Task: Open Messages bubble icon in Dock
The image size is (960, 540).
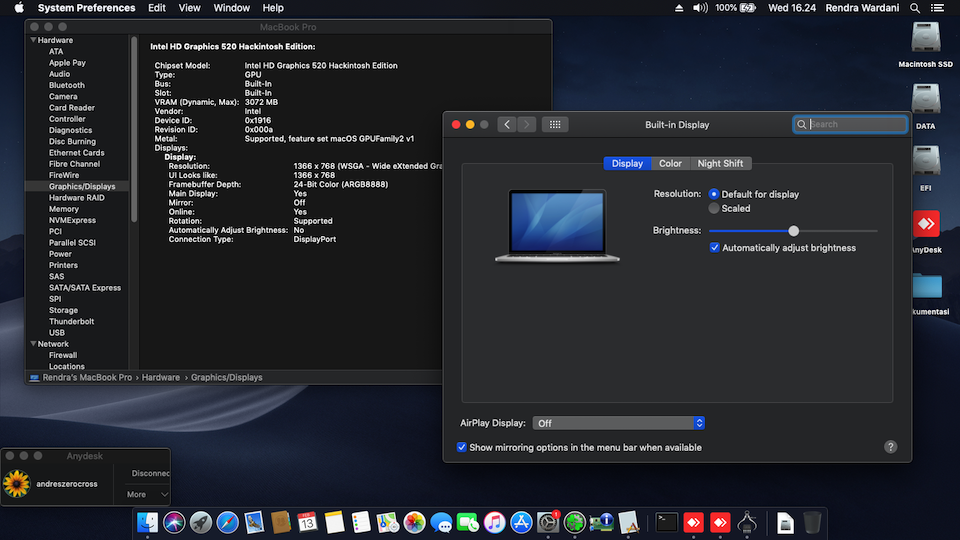Action: 441,522
